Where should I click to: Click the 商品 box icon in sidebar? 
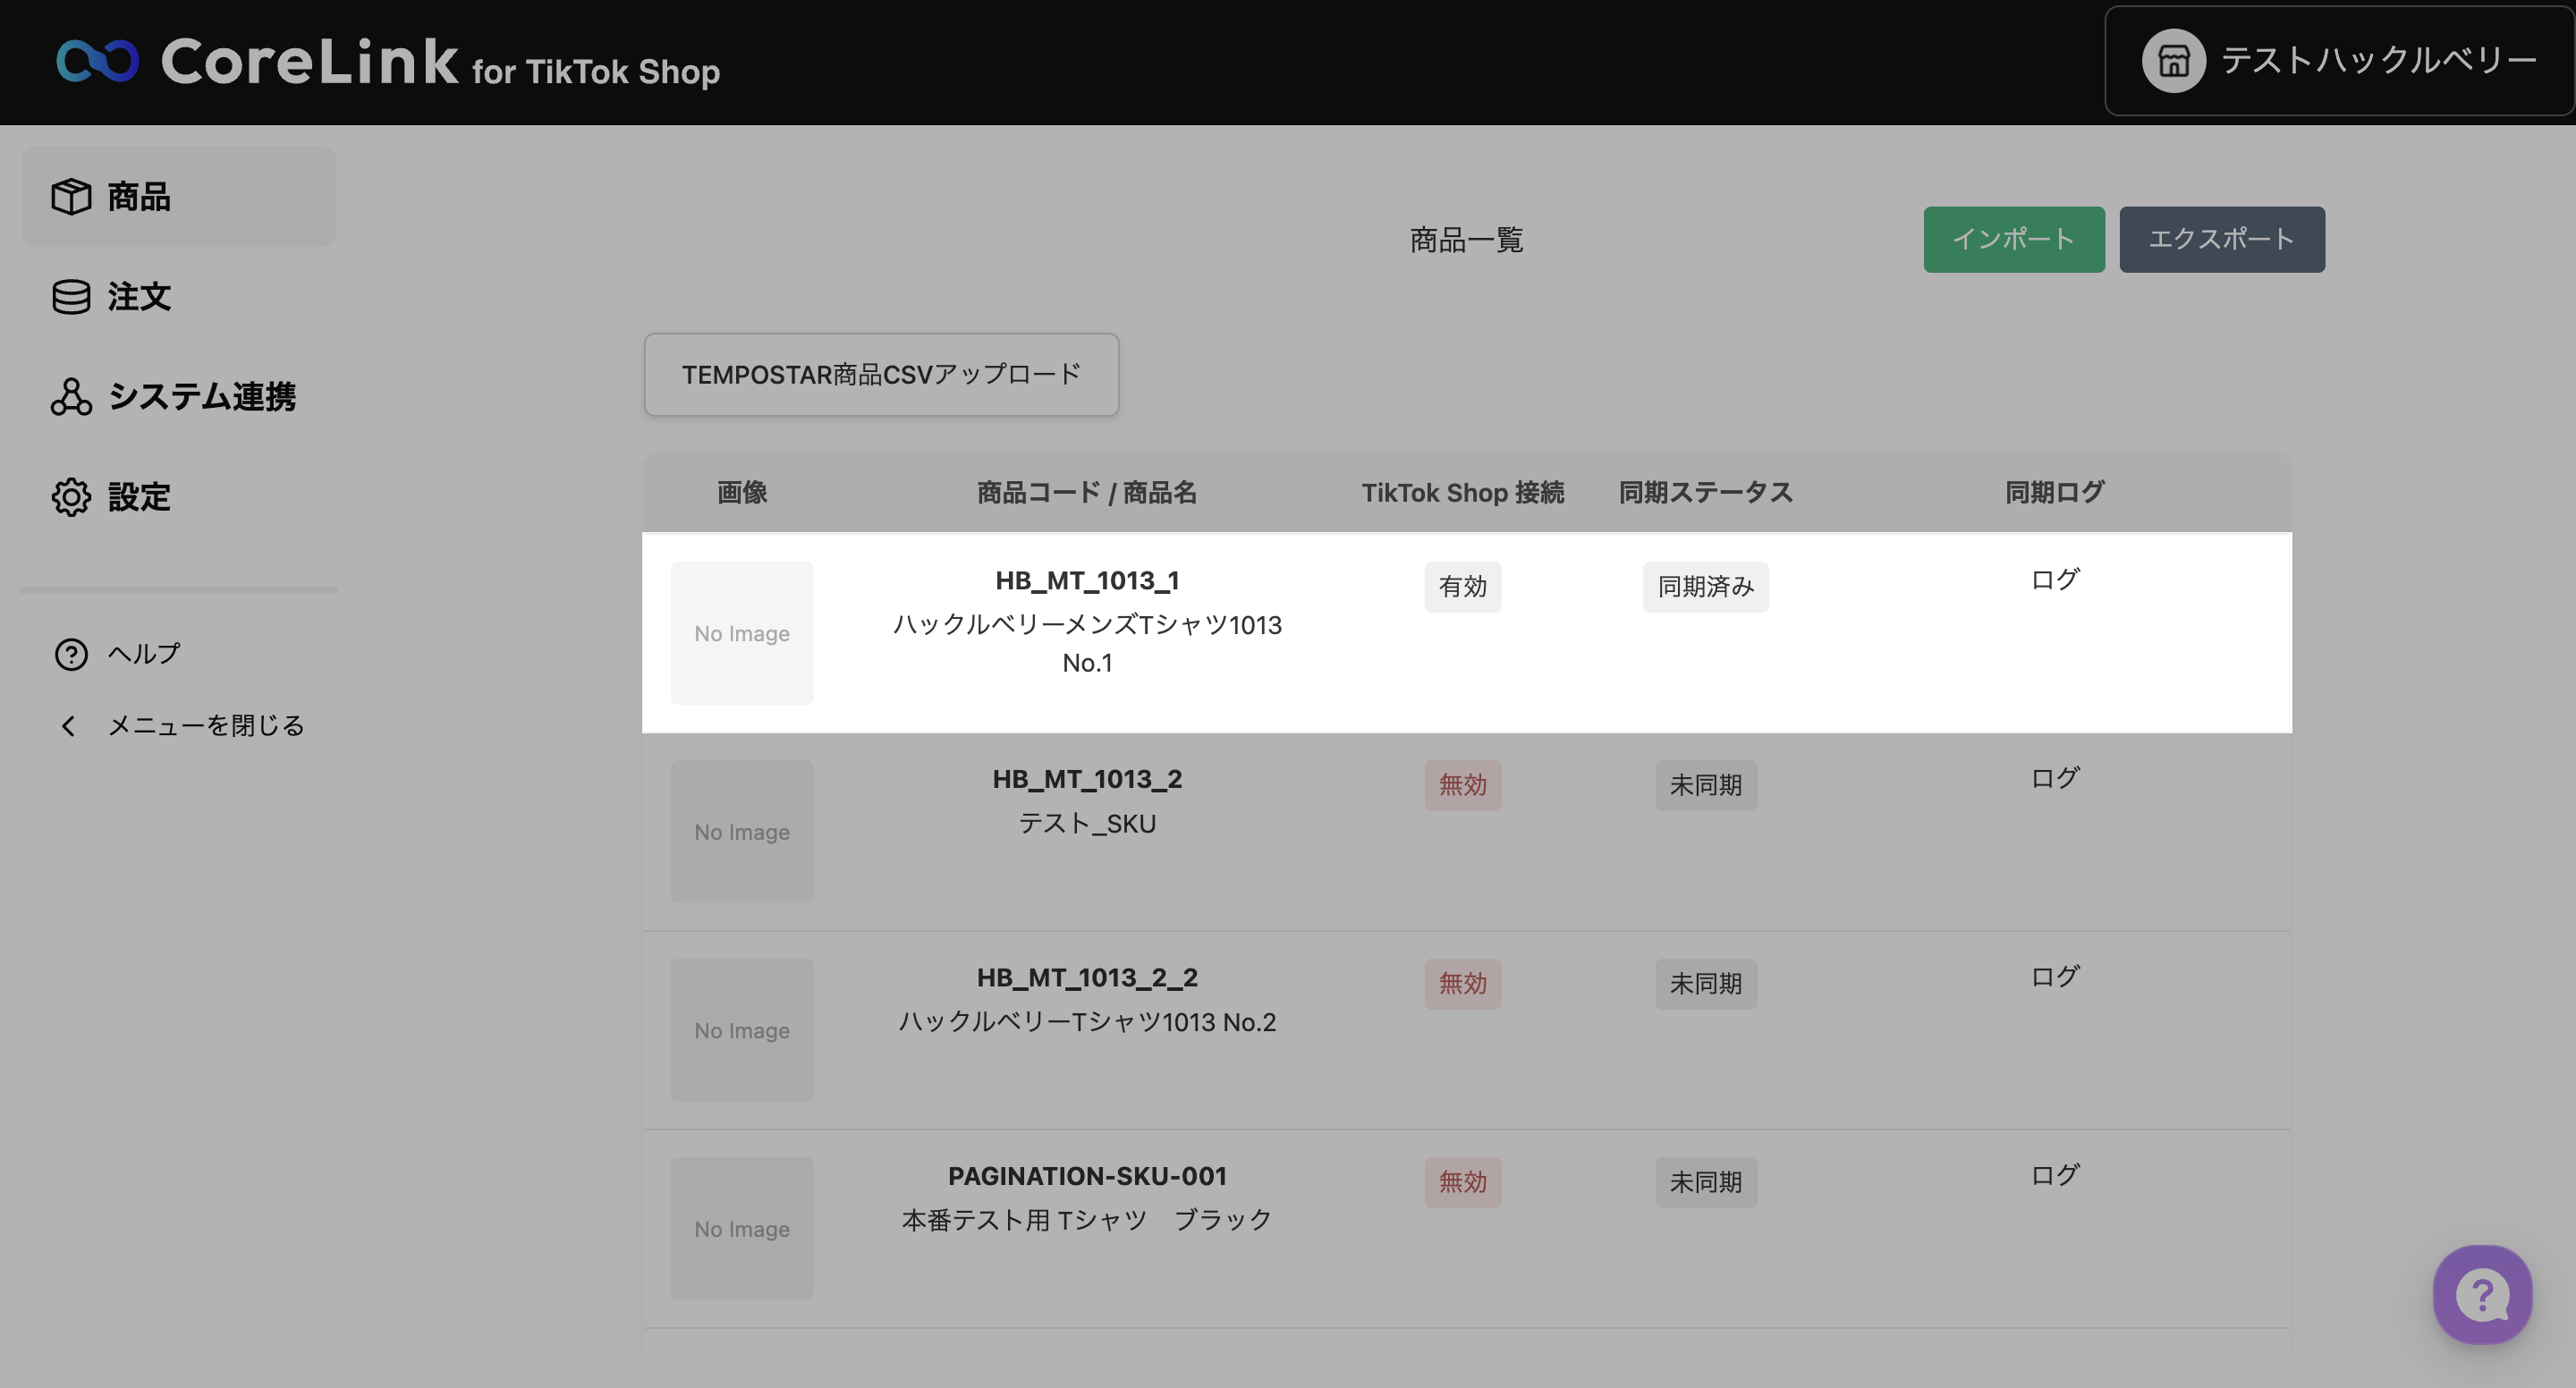tap(71, 196)
